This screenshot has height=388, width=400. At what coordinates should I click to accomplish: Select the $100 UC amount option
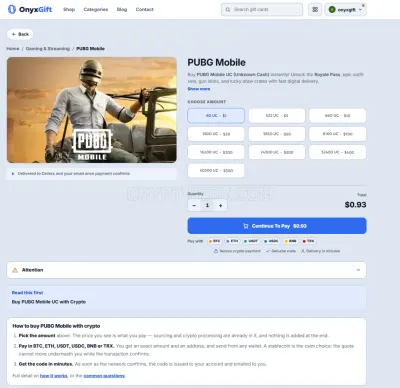pyautogui.click(x=337, y=134)
